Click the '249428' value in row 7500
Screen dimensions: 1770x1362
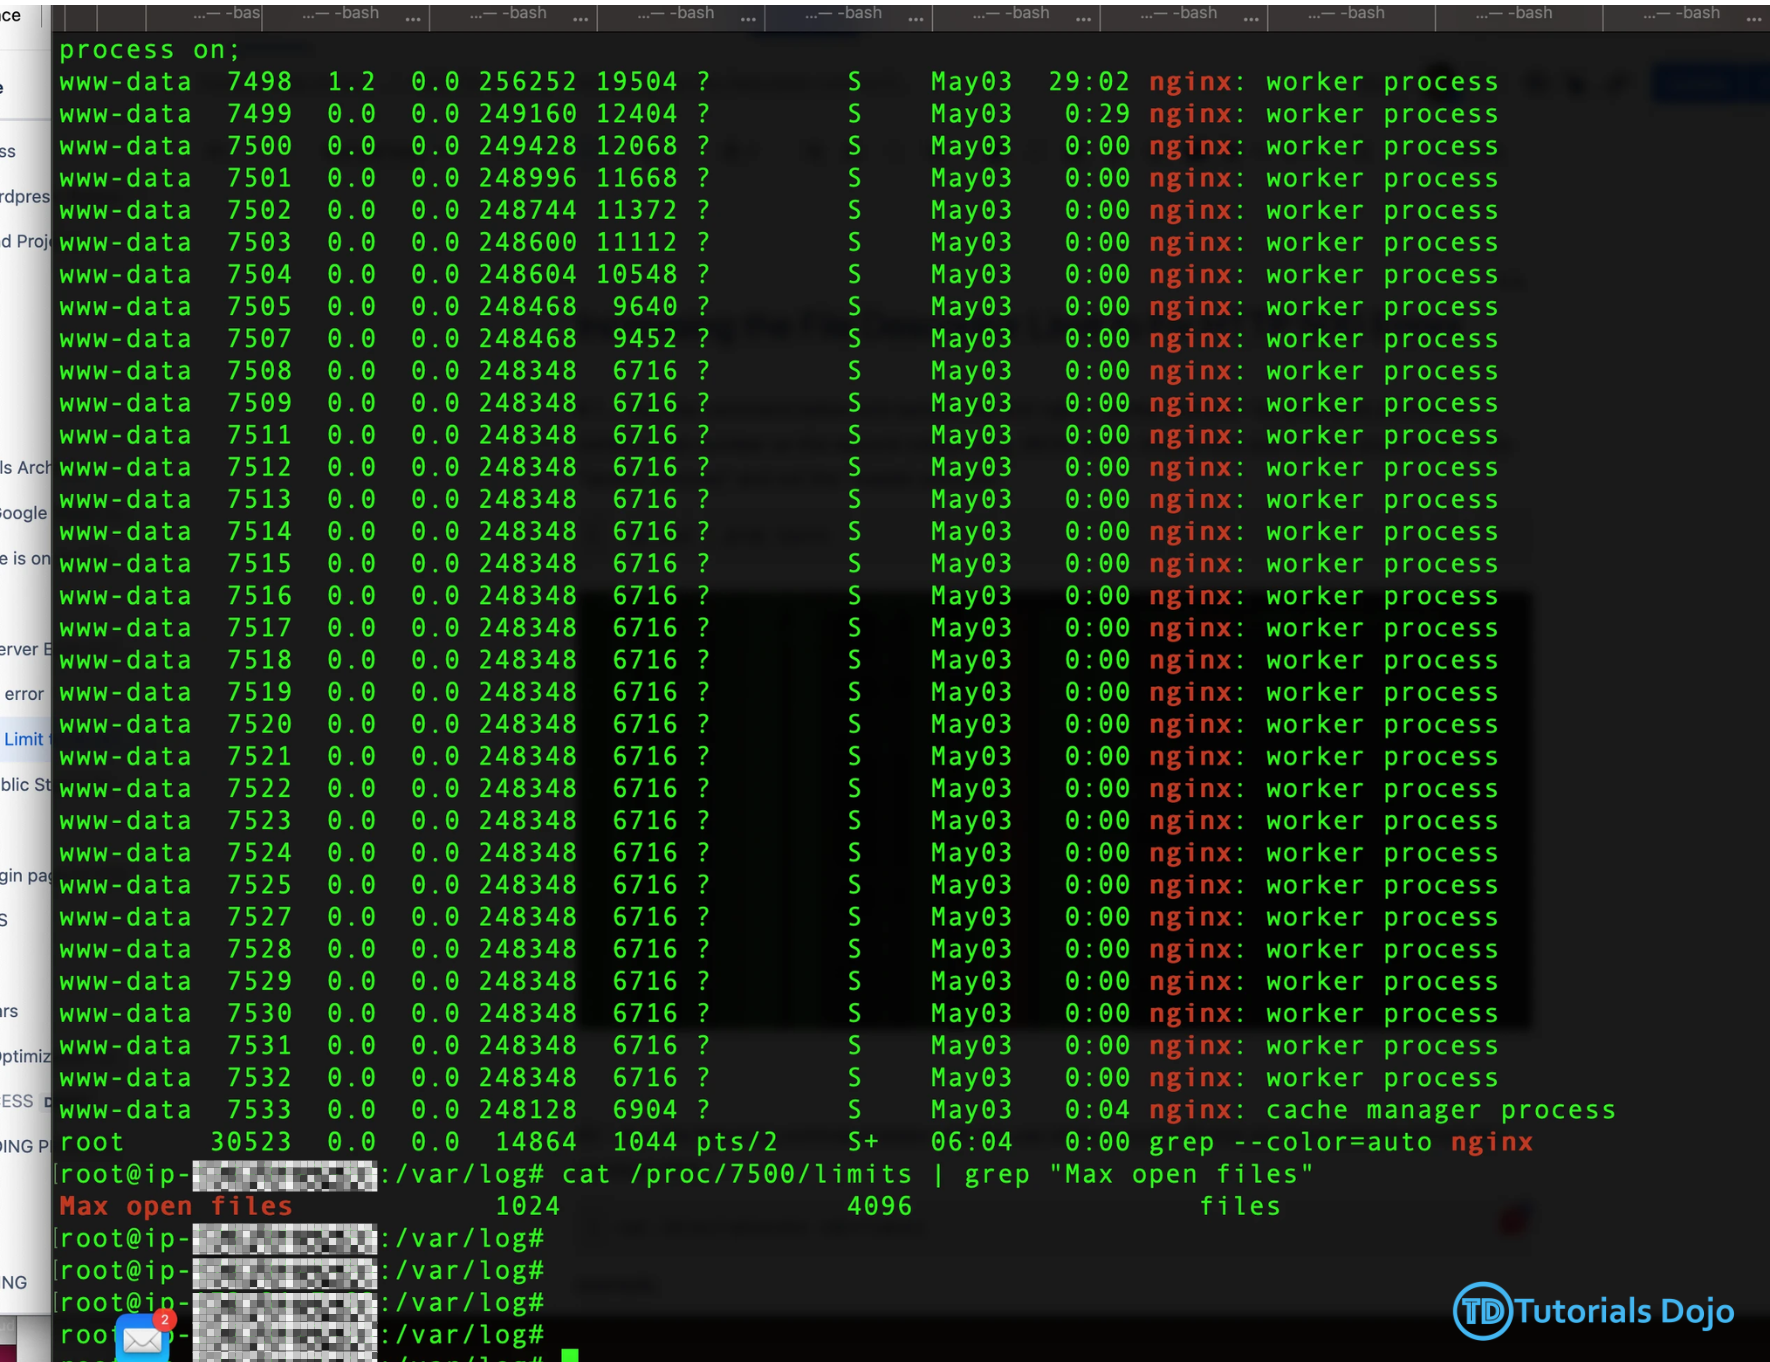pyautogui.click(x=527, y=146)
